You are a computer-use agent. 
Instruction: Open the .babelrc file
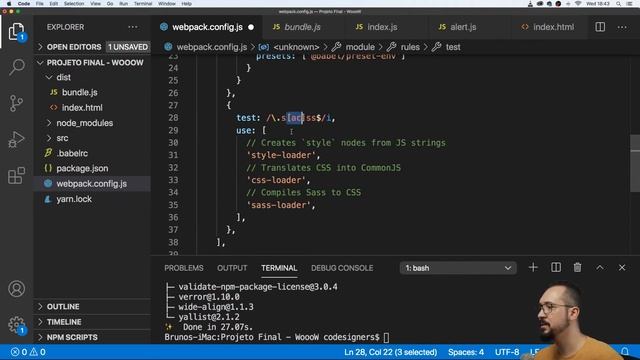[92, 153]
